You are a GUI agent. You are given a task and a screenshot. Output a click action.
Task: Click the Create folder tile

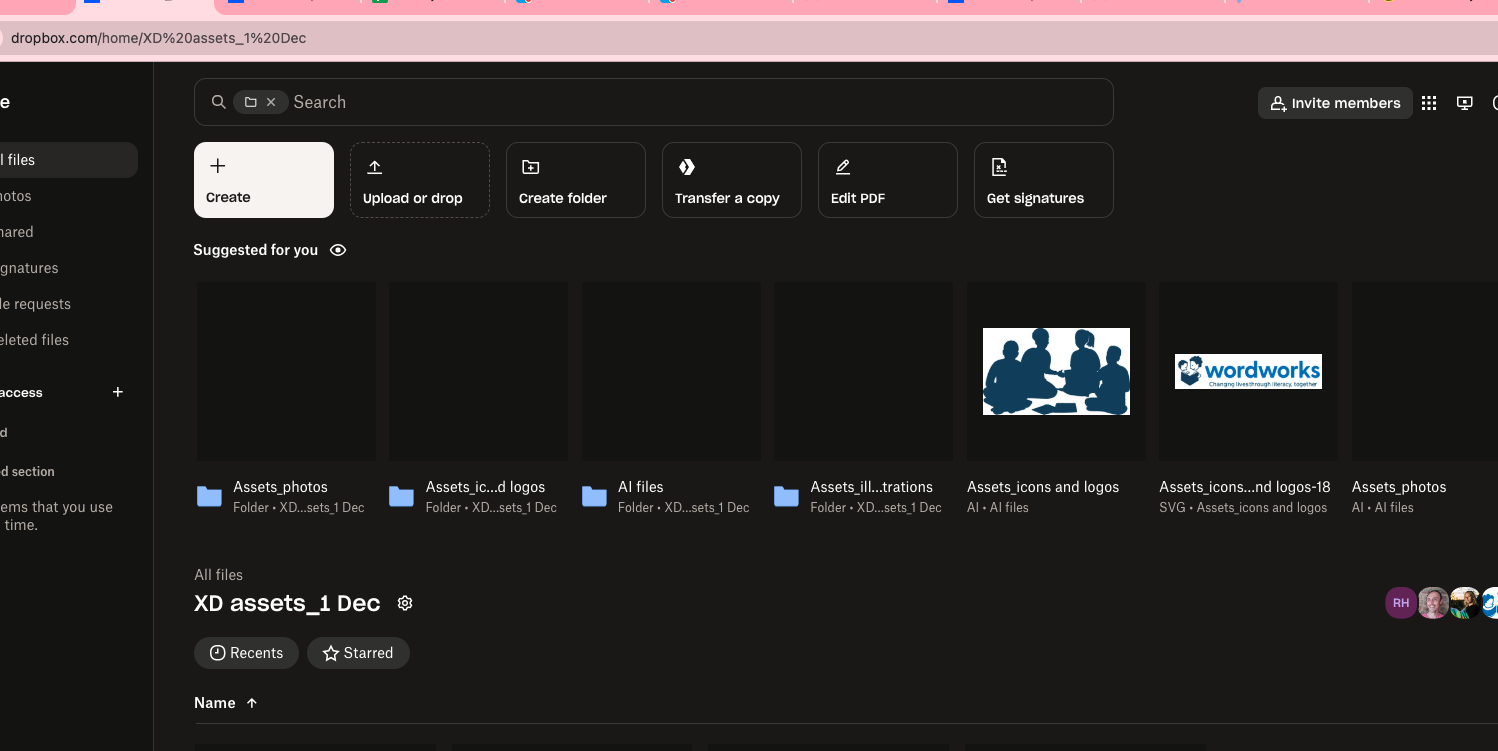(575, 180)
